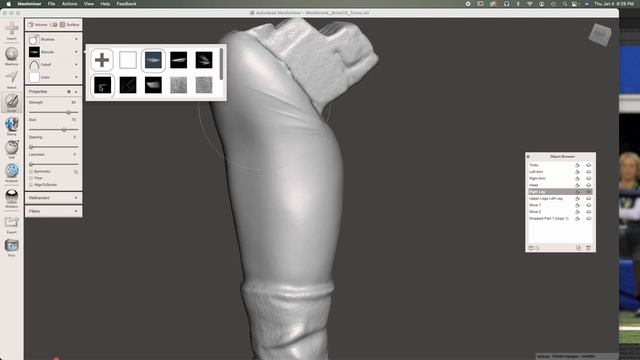This screenshot has width=640, height=360.
Task: Open the View menu
Action: pos(89,4)
